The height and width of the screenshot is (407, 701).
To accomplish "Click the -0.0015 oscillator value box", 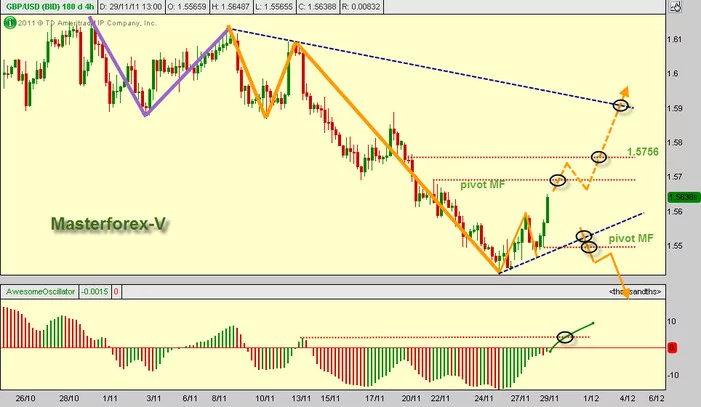I will 94,292.
